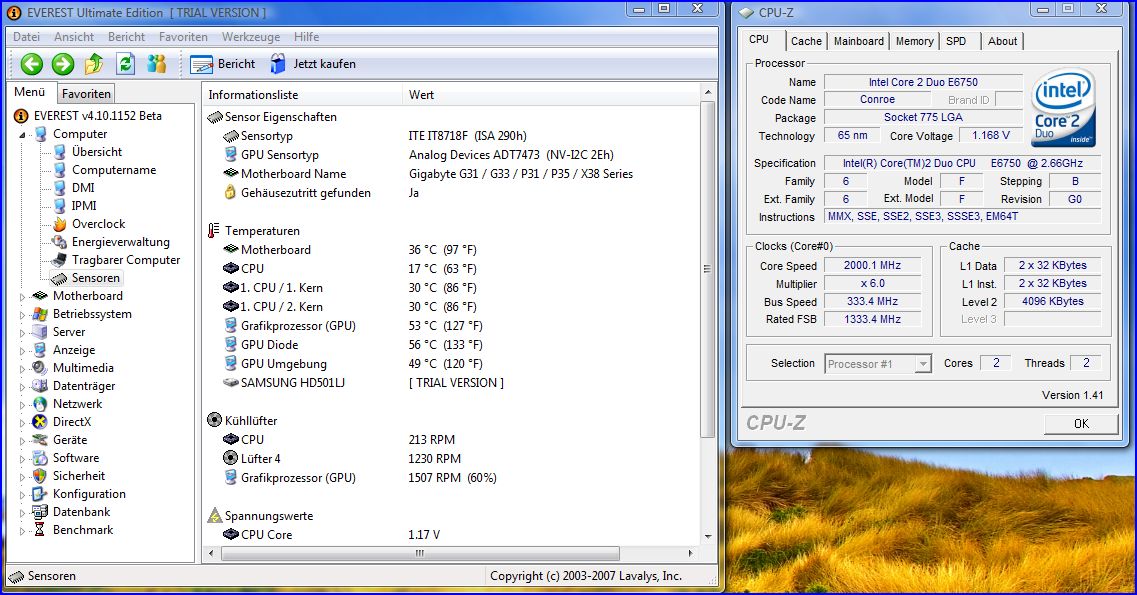Open the Ansicht menu
The height and width of the screenshot is (595, 1137).
74,37
